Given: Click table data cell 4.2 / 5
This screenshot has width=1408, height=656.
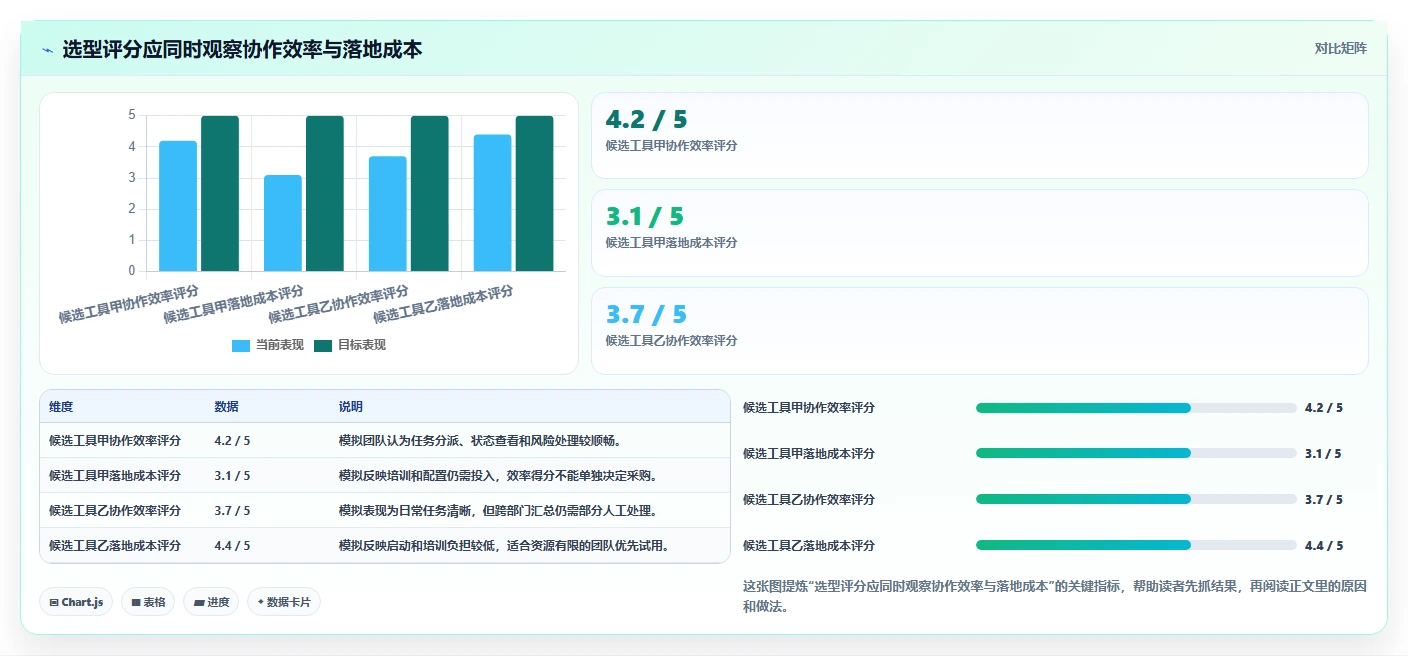Looking at the screenshot, I should click(232, 440).
